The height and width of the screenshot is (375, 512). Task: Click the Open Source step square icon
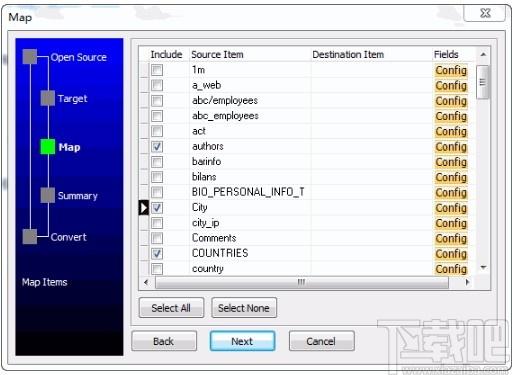(x=30, y=56)
